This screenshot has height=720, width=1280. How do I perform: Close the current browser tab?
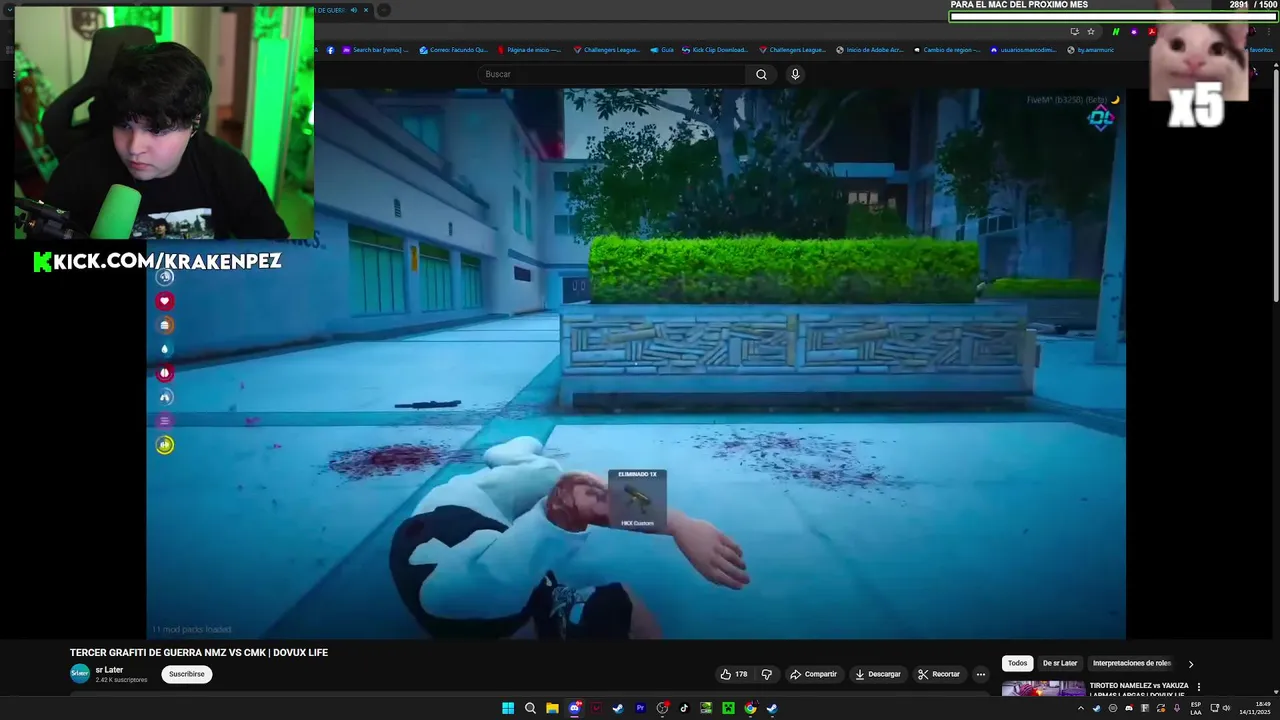pyautogui.click(x=366, y=10)
